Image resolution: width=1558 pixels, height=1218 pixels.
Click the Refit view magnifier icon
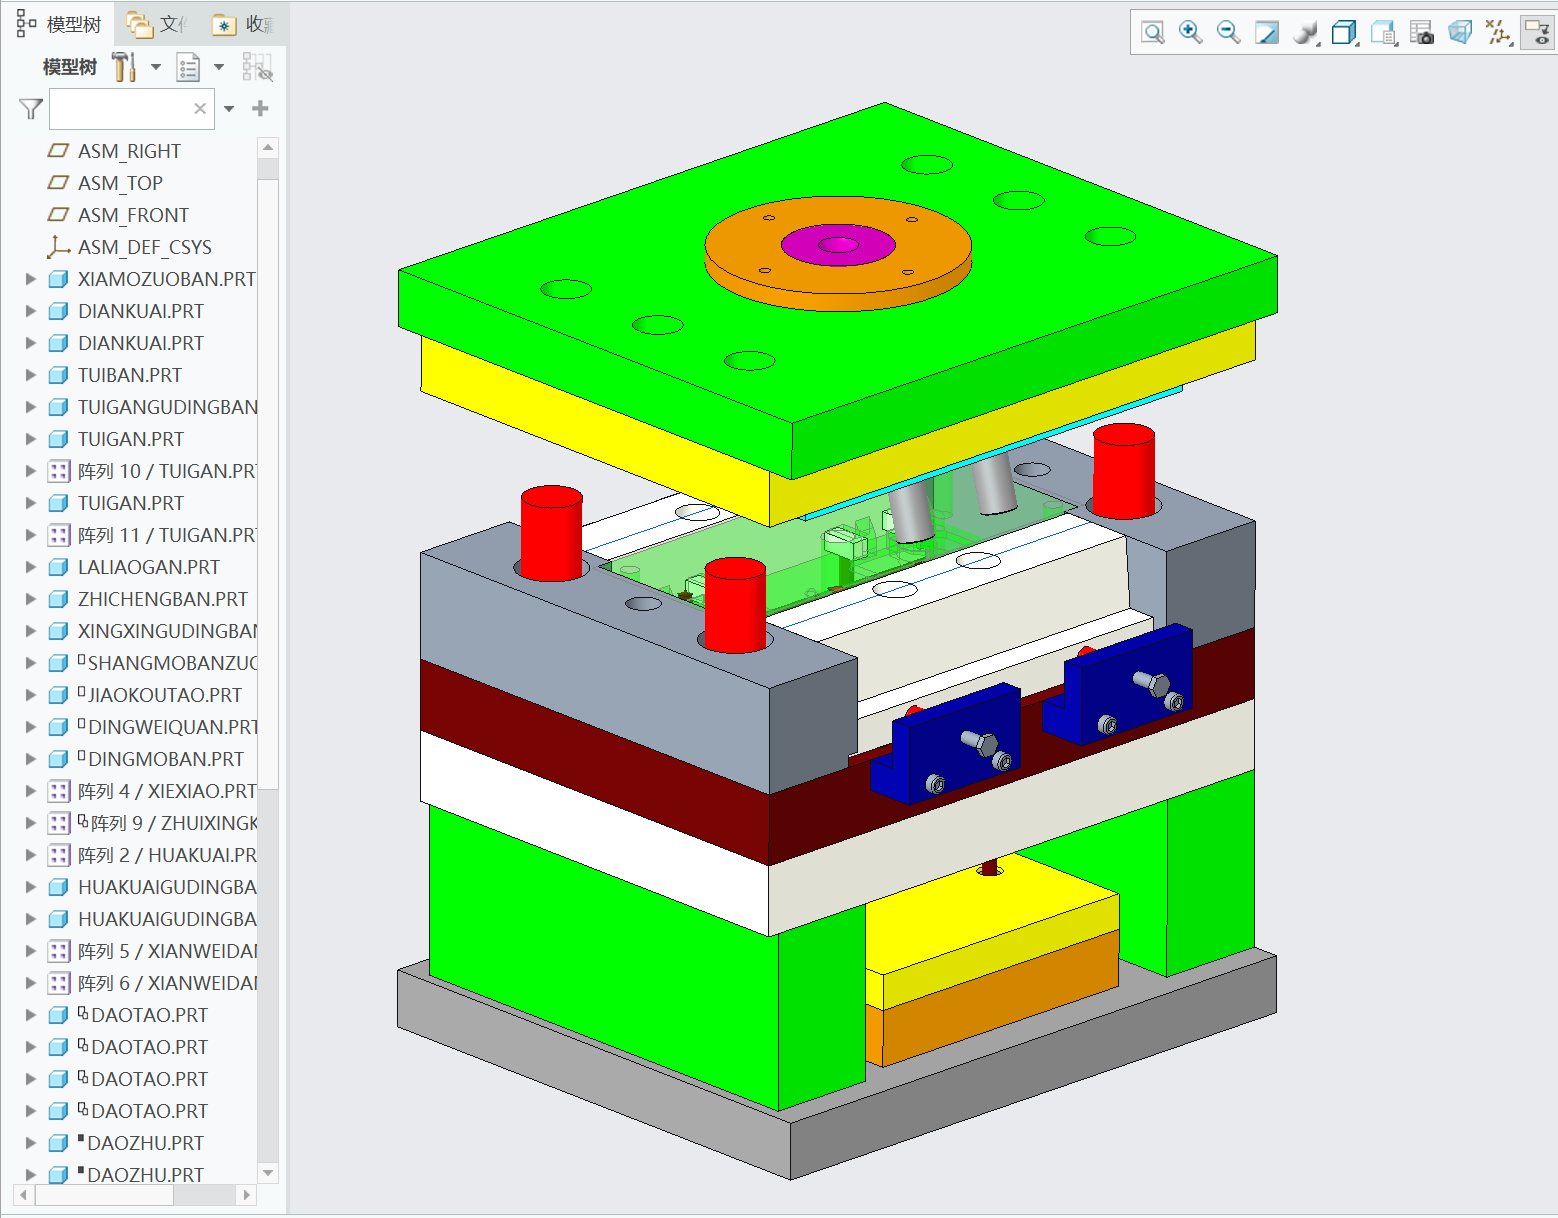pyautogui.click(x=1153, y=33)
